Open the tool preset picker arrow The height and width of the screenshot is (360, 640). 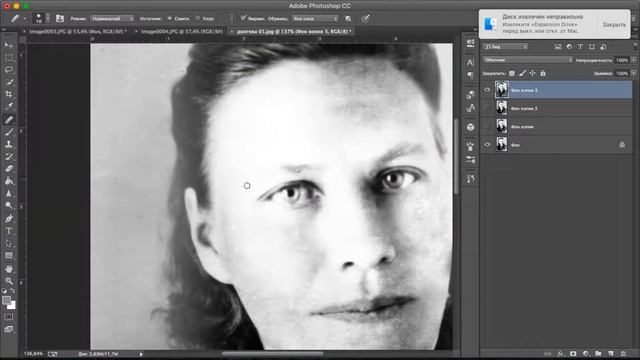click(24, 19)
